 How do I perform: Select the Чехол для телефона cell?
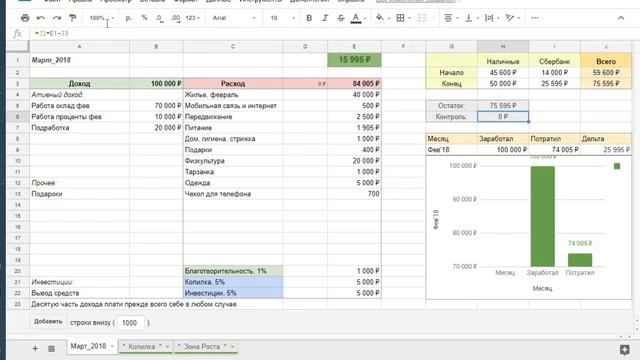[x=233, y=194]
